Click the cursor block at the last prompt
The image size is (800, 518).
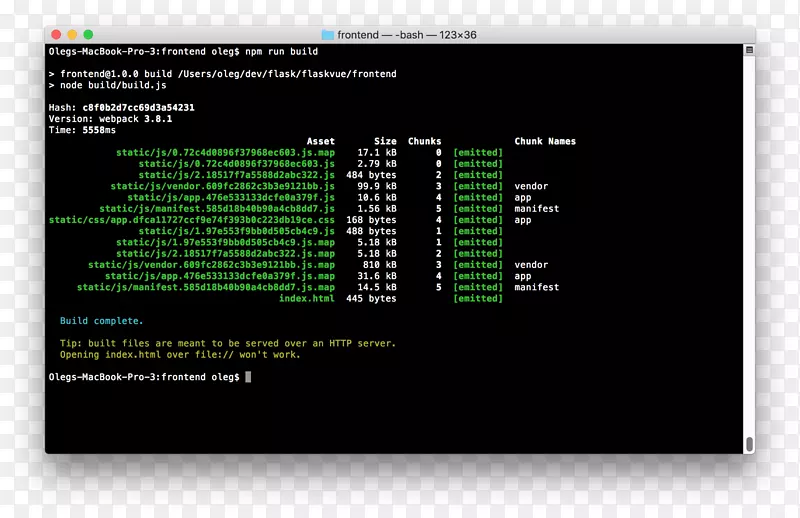[248, 377]
